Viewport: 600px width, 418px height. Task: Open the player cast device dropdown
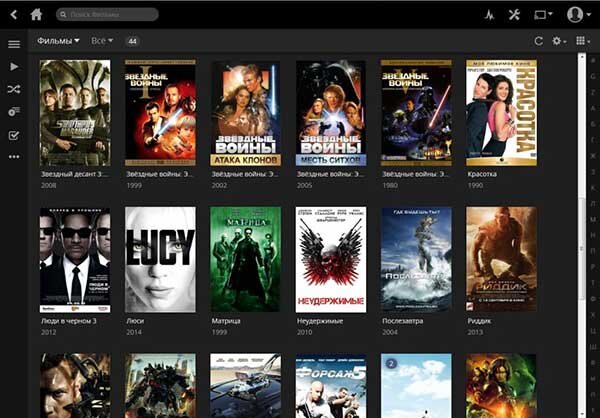pyautogui.click(x=543, y=15)
